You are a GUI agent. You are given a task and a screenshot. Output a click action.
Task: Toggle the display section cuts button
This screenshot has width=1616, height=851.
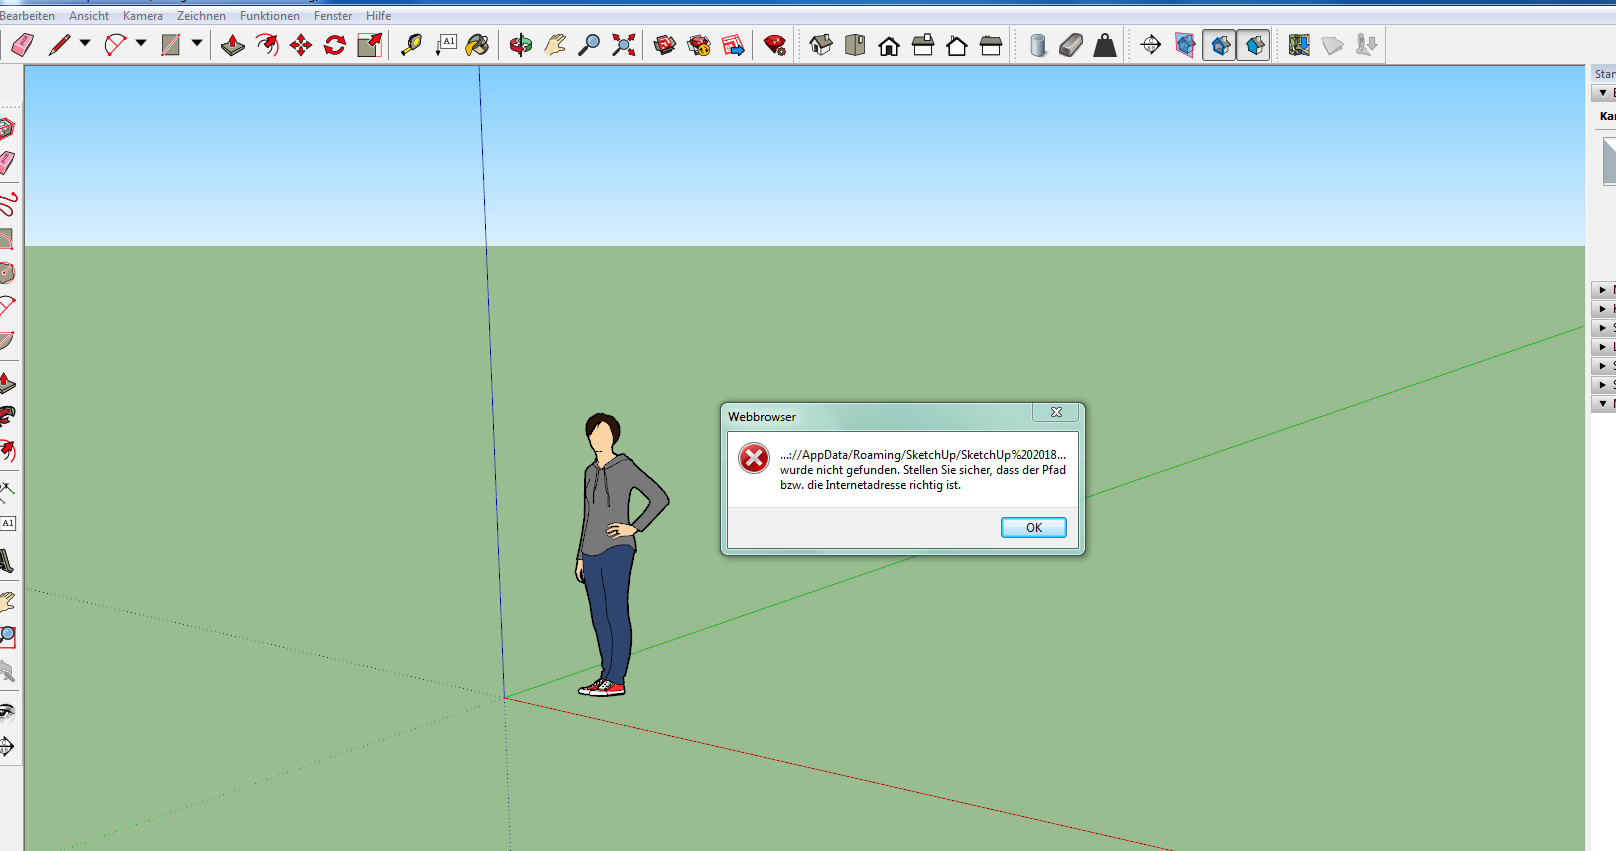[1219, 45]
